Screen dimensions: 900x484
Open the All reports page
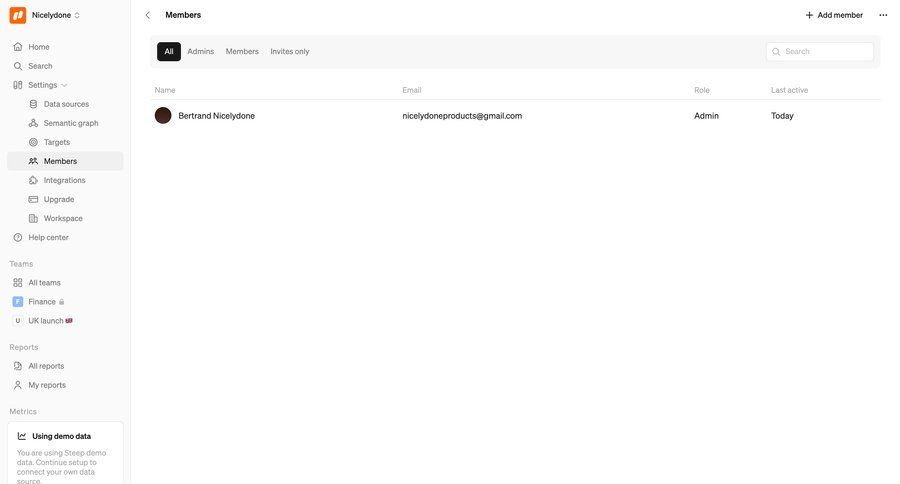[x=46, y=366]
